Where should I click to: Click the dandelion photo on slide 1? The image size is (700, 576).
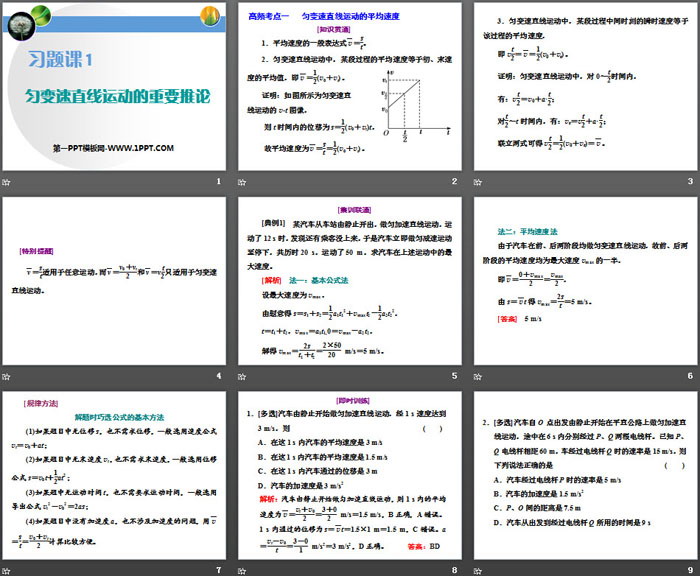[21, 25]
